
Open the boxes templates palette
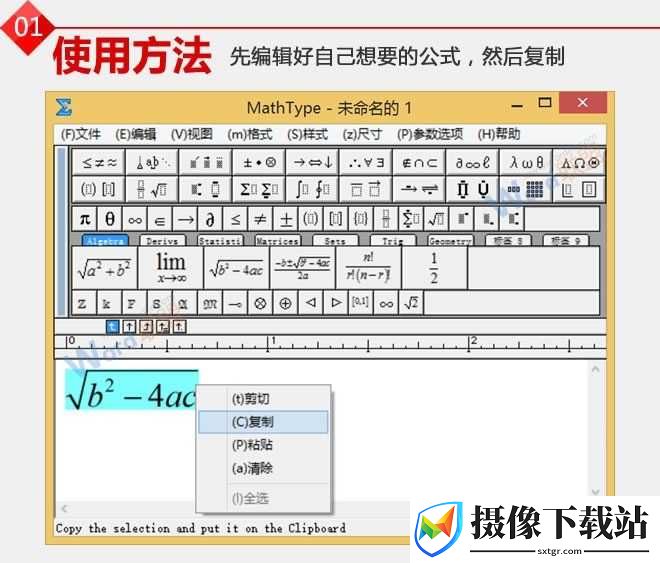point(580,189)
